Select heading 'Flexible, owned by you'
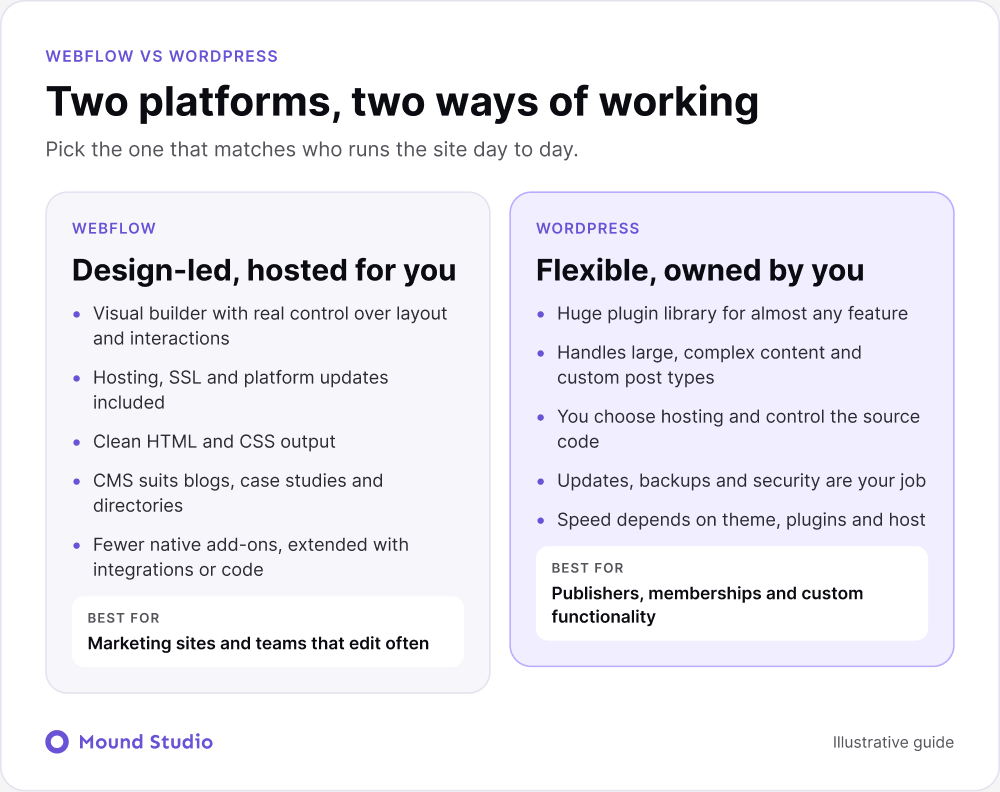1000x792 pixels. (700, 270)
